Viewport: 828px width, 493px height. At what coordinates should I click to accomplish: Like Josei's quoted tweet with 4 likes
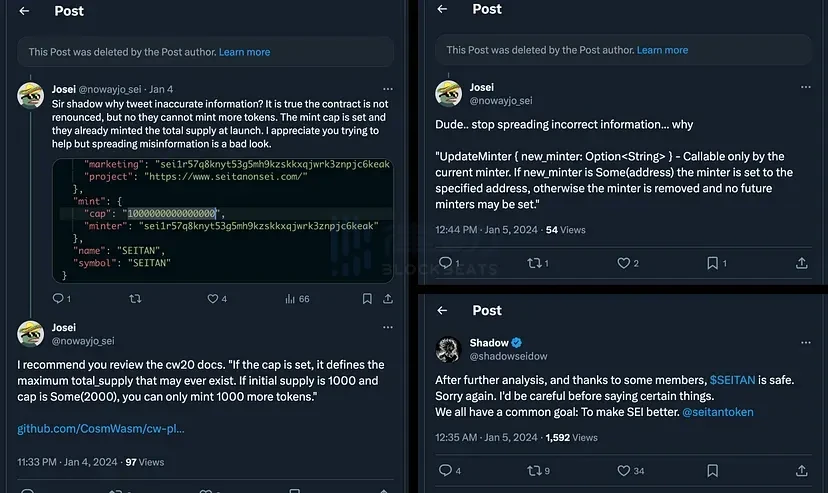(213, 298)
